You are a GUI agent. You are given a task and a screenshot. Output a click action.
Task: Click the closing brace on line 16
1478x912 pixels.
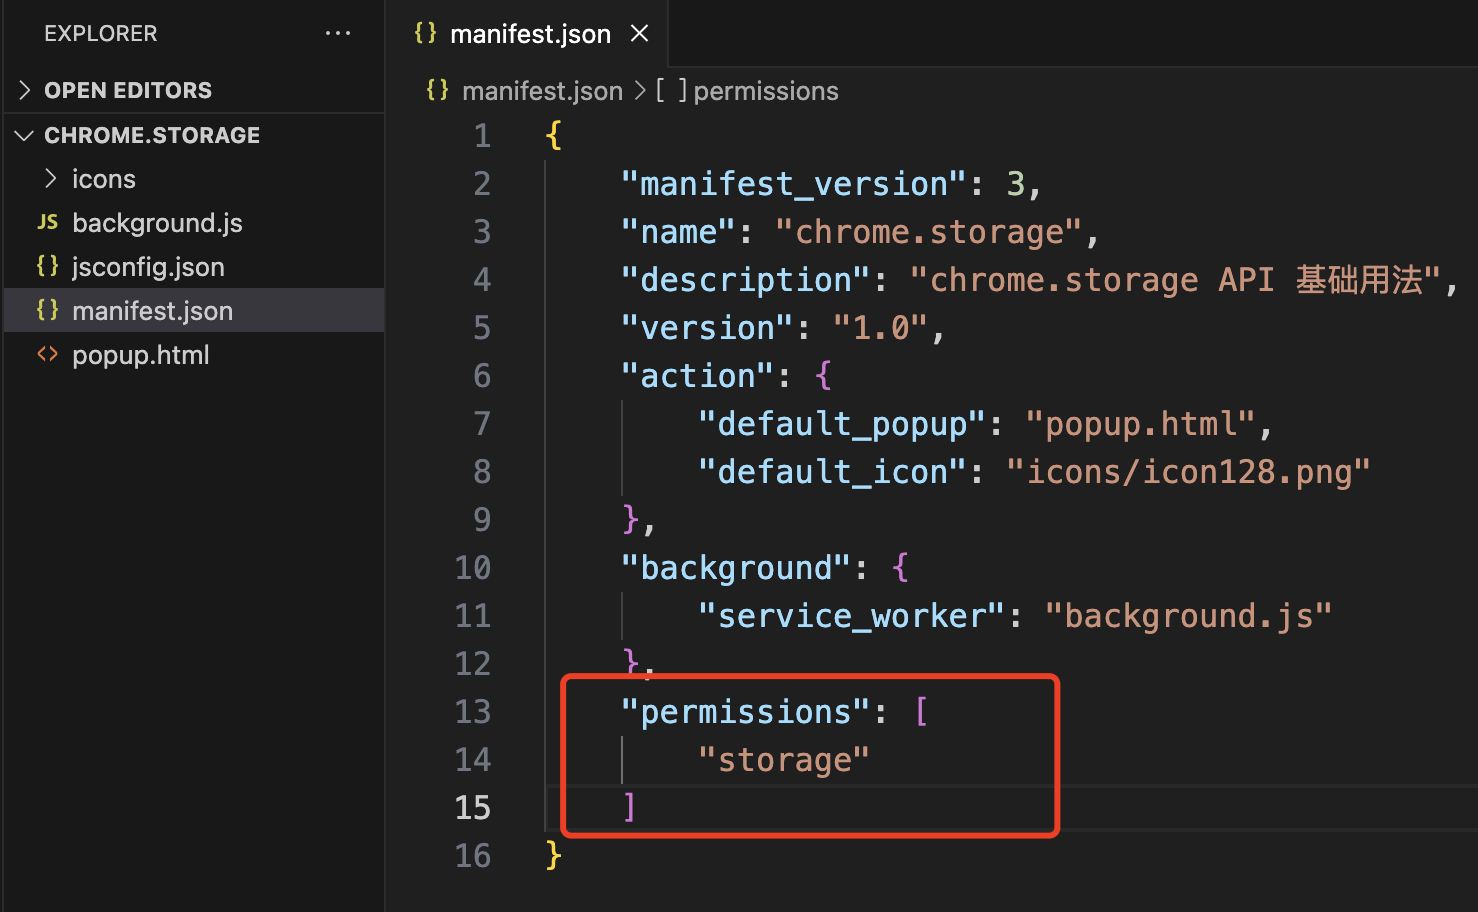(x=553, y=854)
